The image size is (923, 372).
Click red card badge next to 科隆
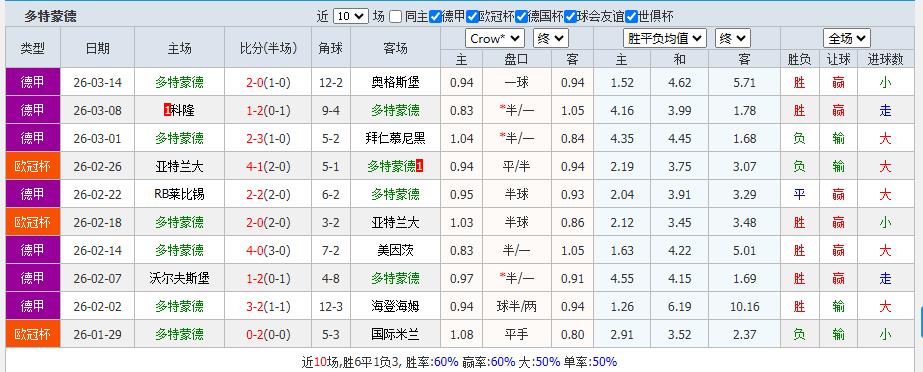[167, 111]
